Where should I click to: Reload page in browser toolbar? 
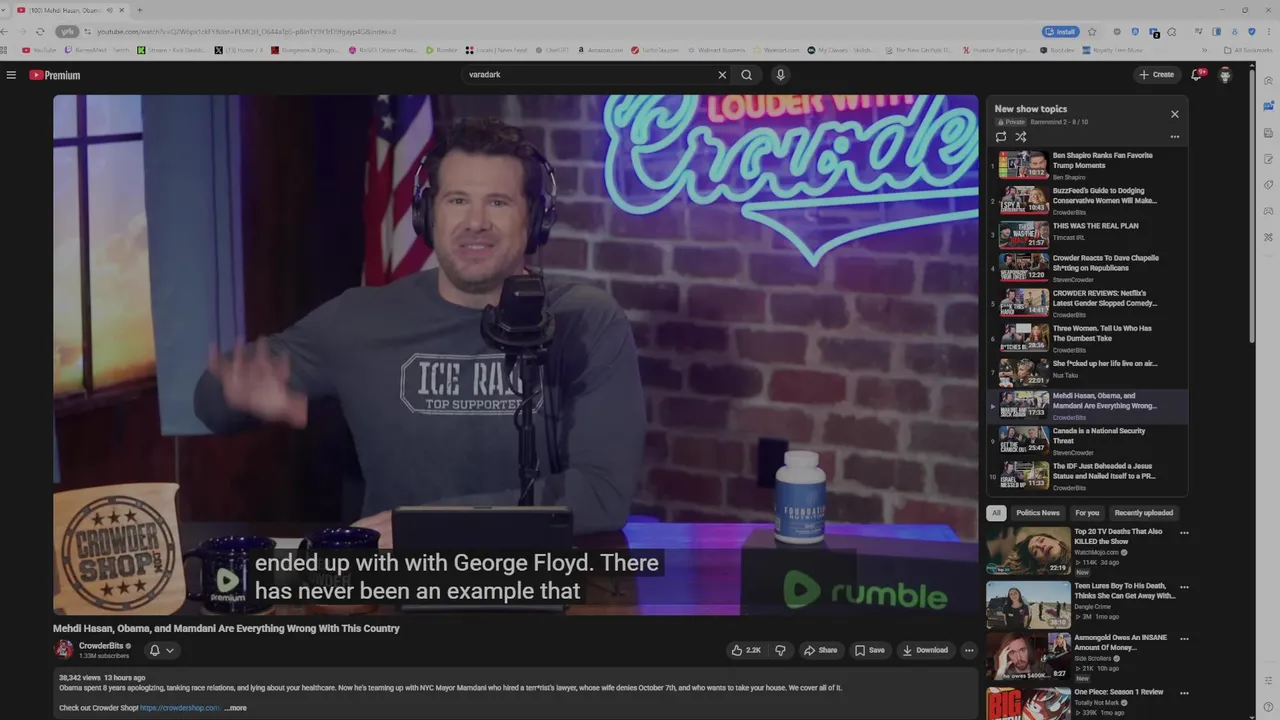click(40, 31)
